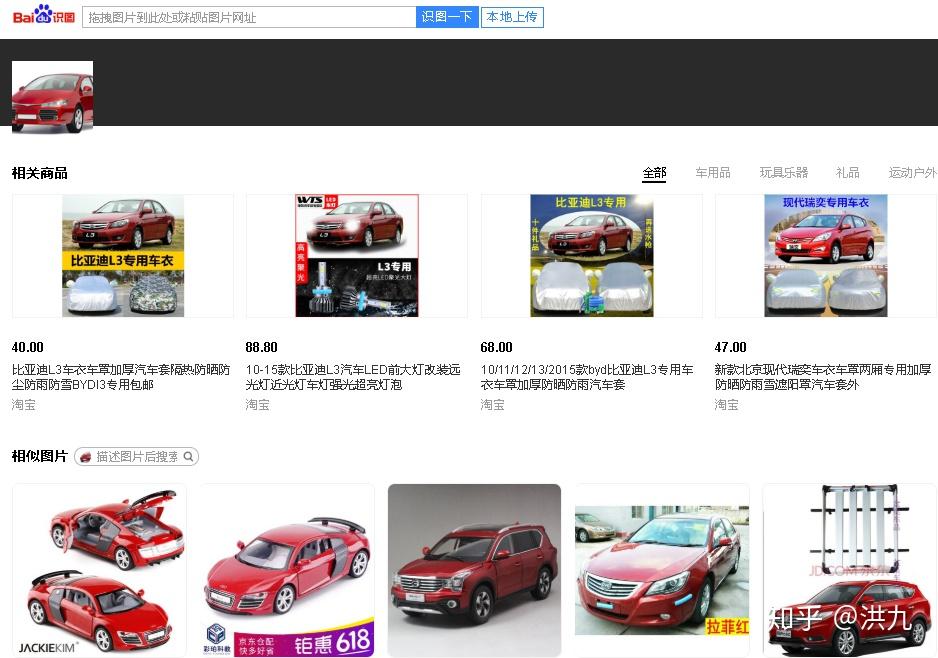938x658 pixels.
Task: Focus the 描述图片后搜索 input field
Action: click(137, 457)
